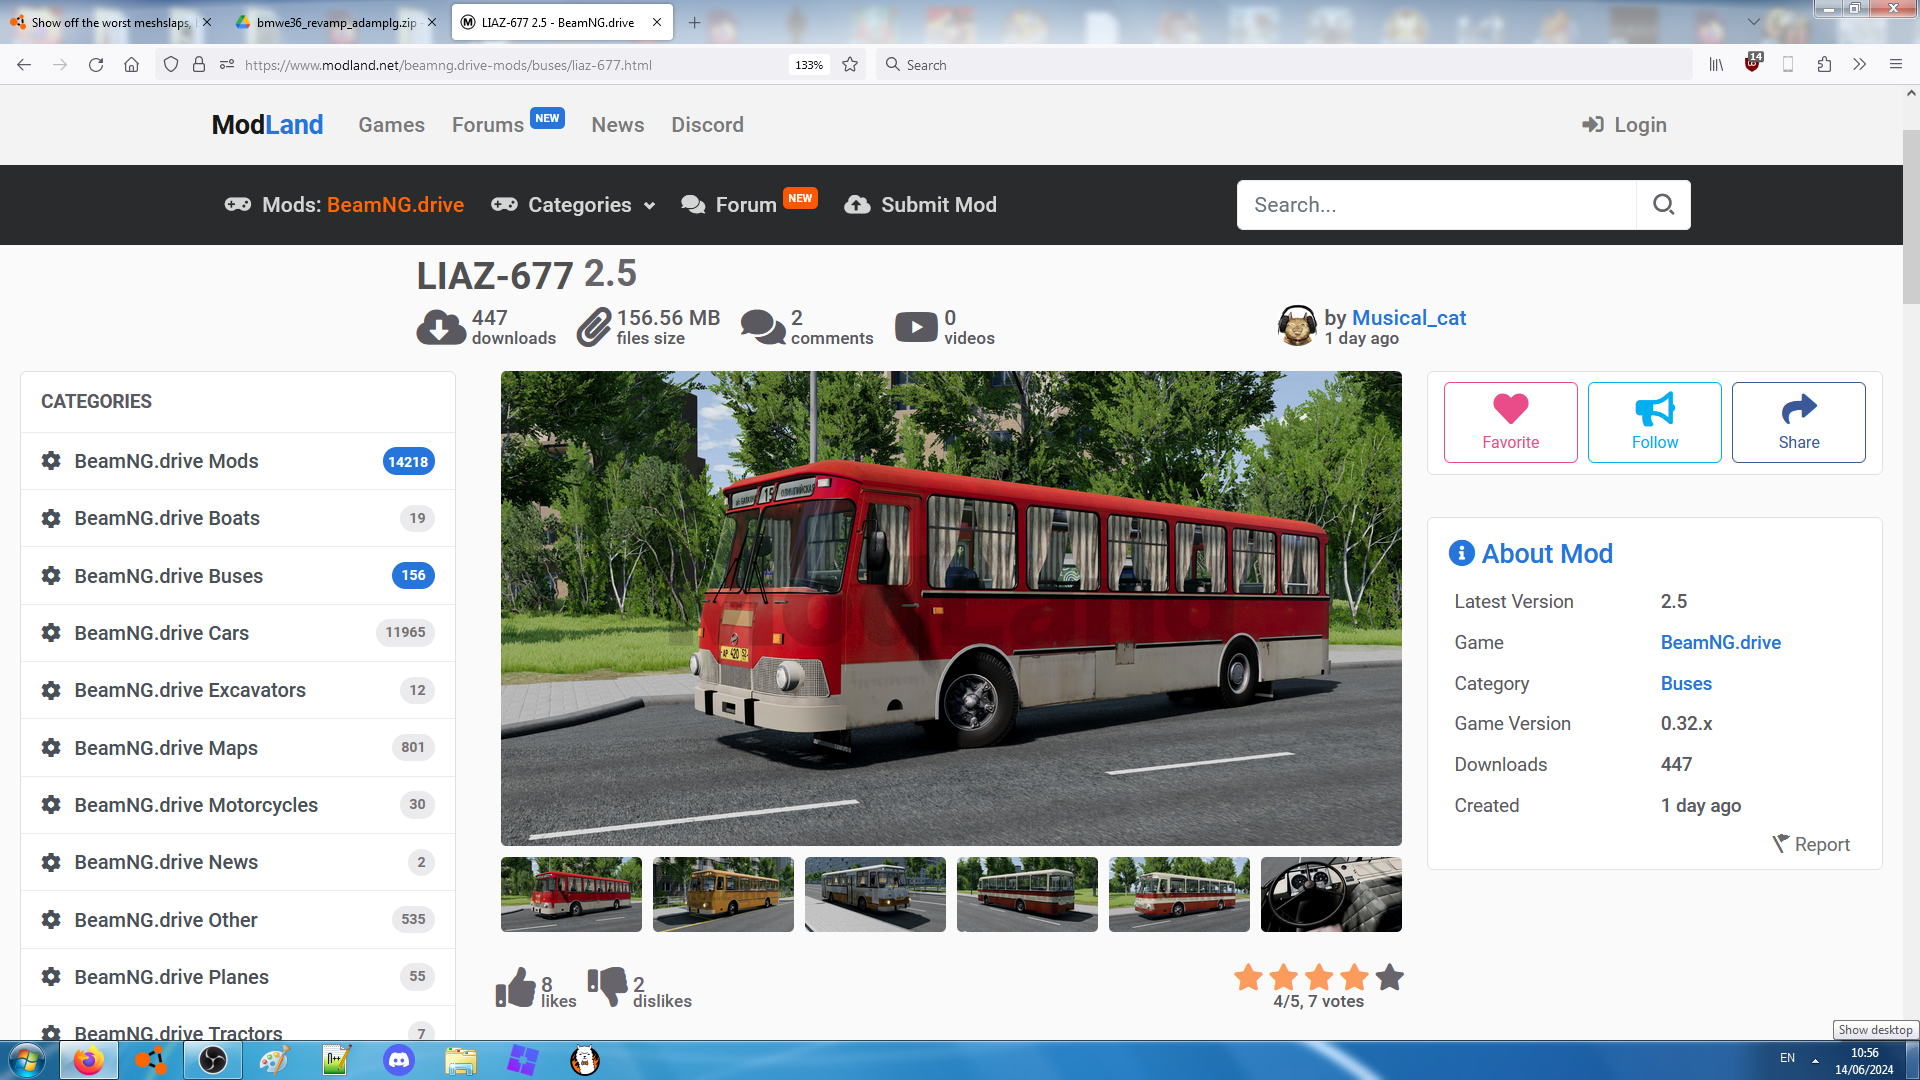
Task: Rate the mod with the first star
Action: (1248, 977)
